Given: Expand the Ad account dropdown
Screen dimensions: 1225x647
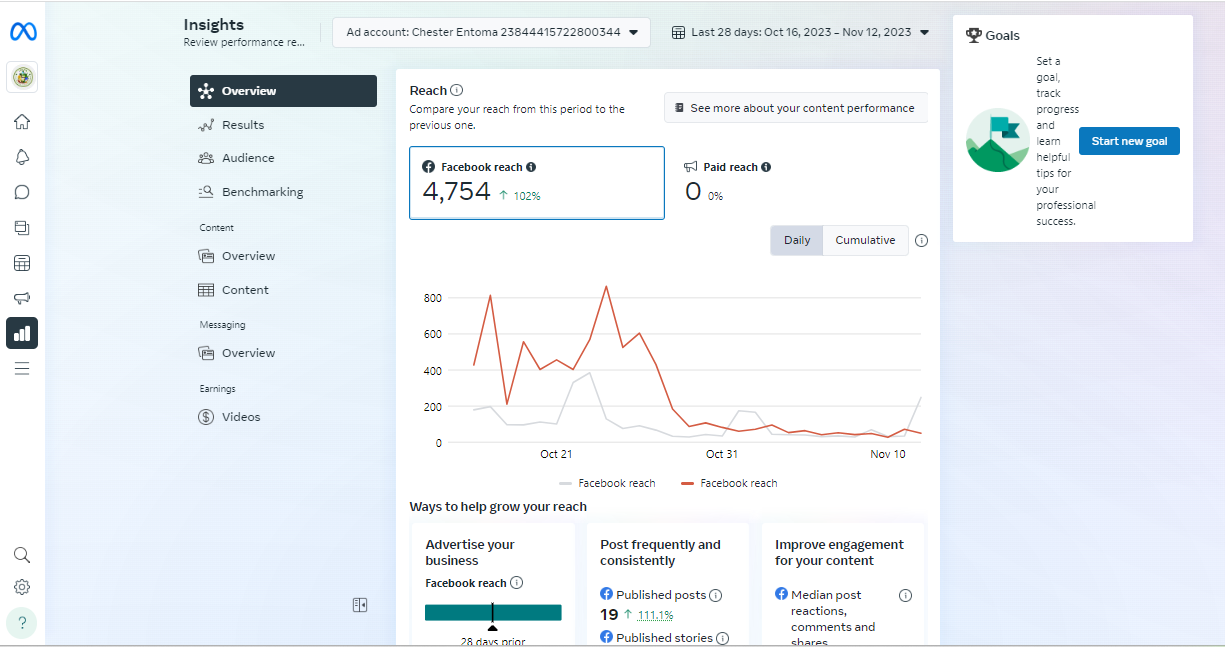Looking at the screenshot, I should pyautogui.click(x=491, y=32).
